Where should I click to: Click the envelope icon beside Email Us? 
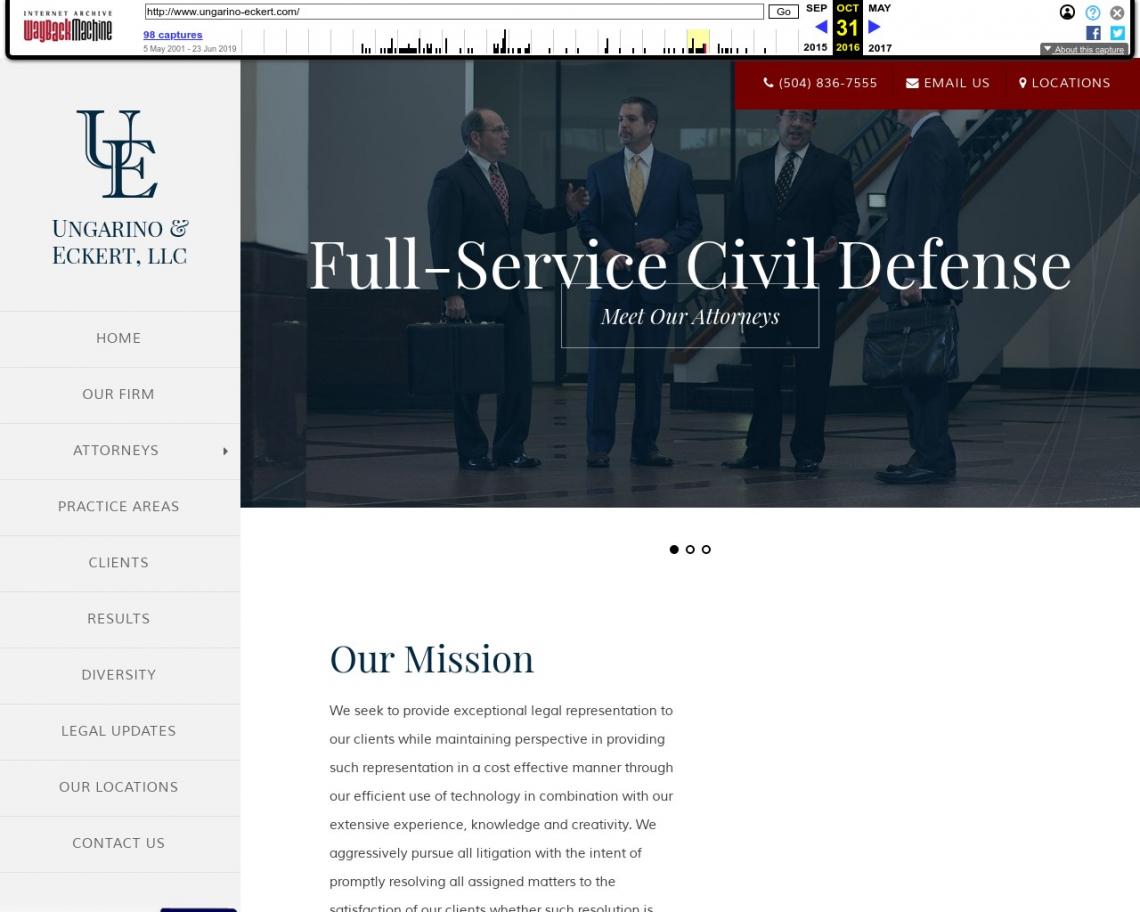912,83
